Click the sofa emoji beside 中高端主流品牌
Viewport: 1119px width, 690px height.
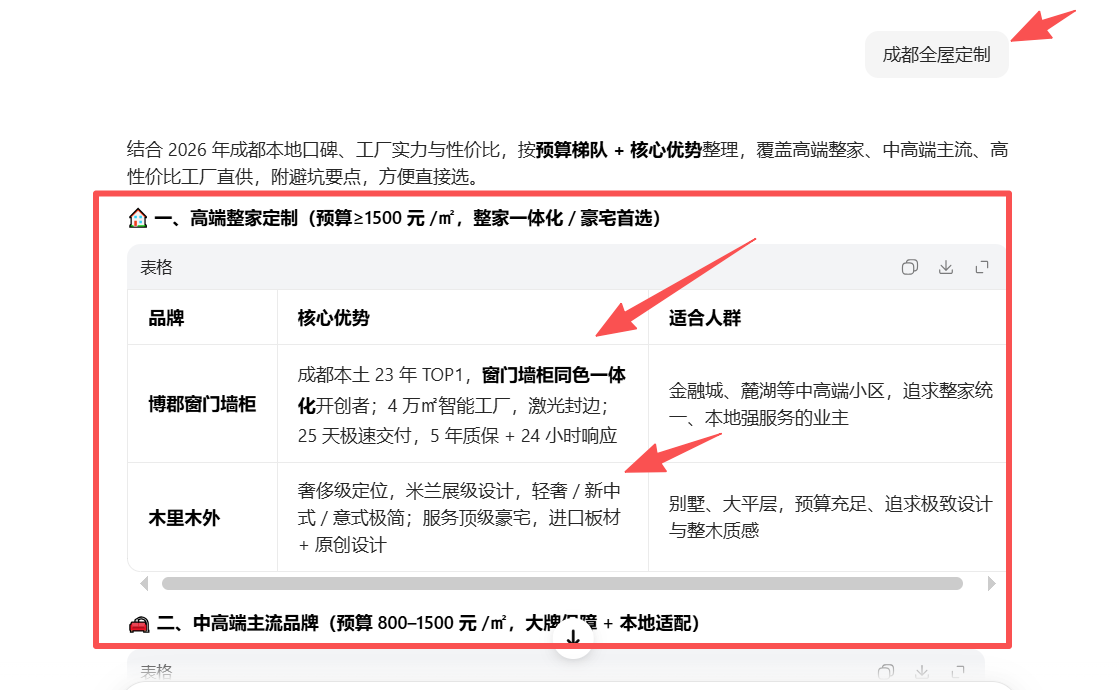(x=139, y=624)
